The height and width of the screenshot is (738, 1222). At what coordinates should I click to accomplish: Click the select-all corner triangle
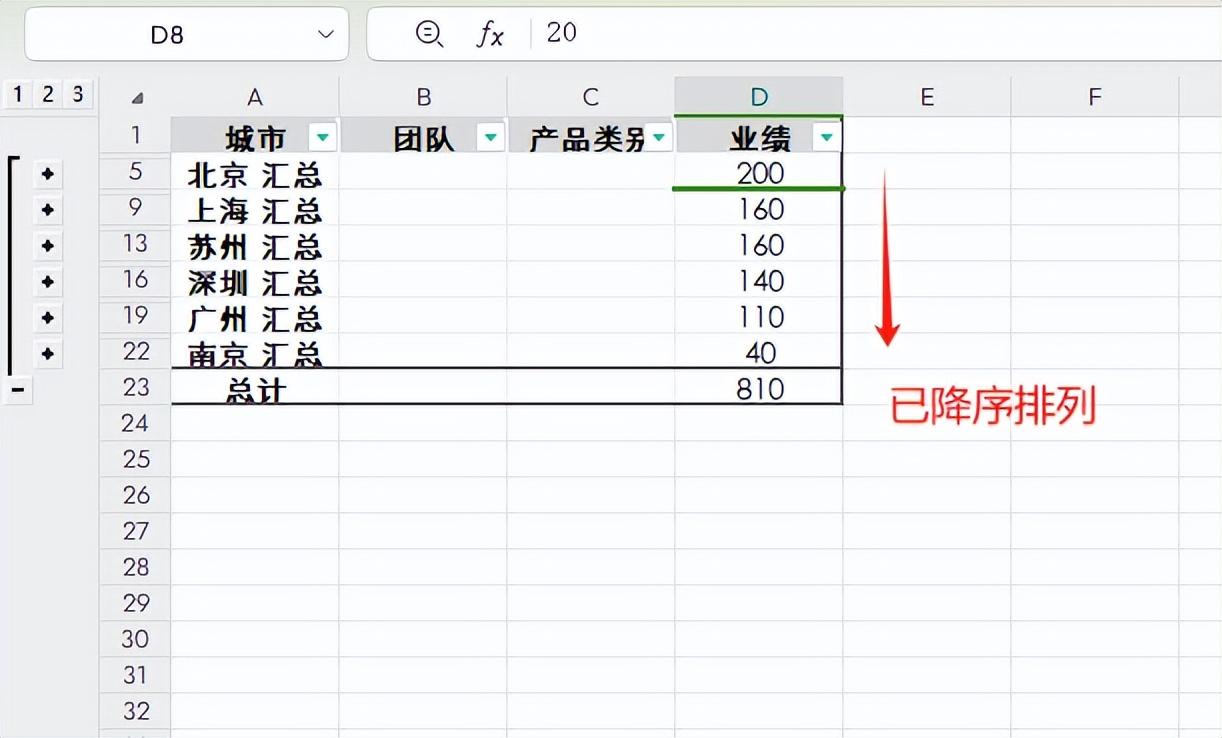[x=137, y=97]
